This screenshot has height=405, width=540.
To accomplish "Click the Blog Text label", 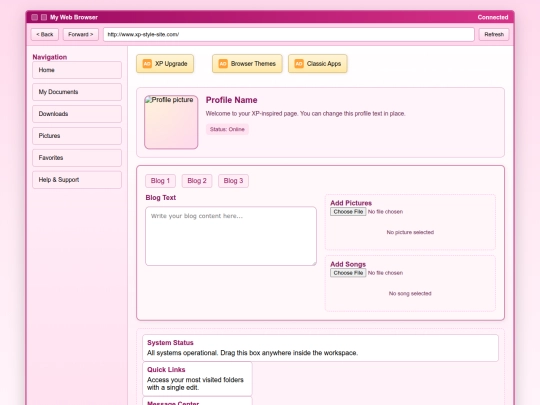I will (x=160, y=198).
